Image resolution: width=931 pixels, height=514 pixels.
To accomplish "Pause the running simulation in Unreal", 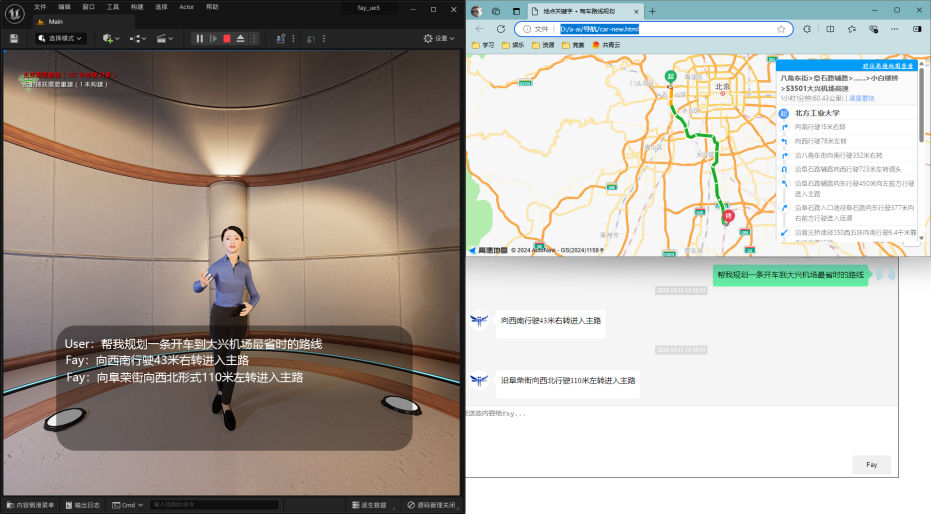I will pos(200,38).
